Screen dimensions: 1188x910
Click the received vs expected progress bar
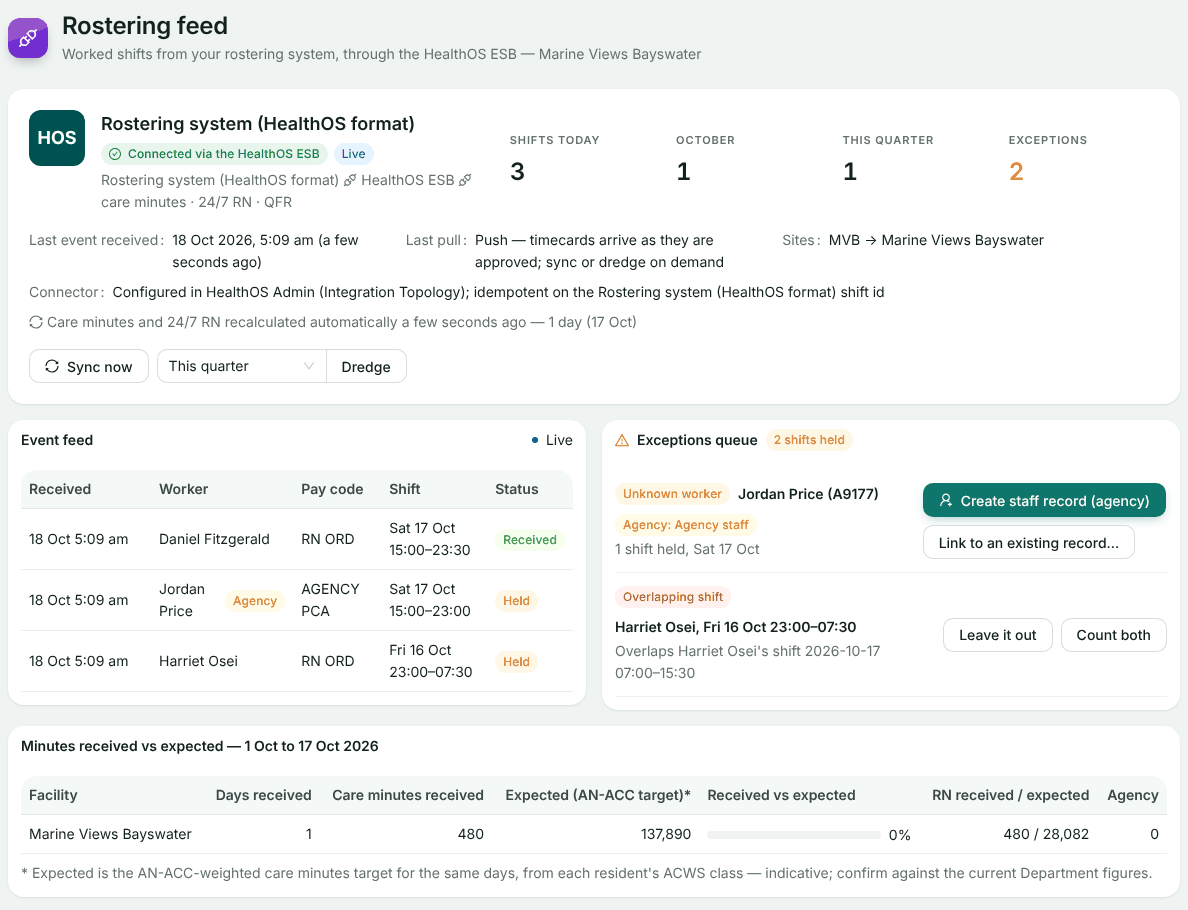[x=793, y=835]
